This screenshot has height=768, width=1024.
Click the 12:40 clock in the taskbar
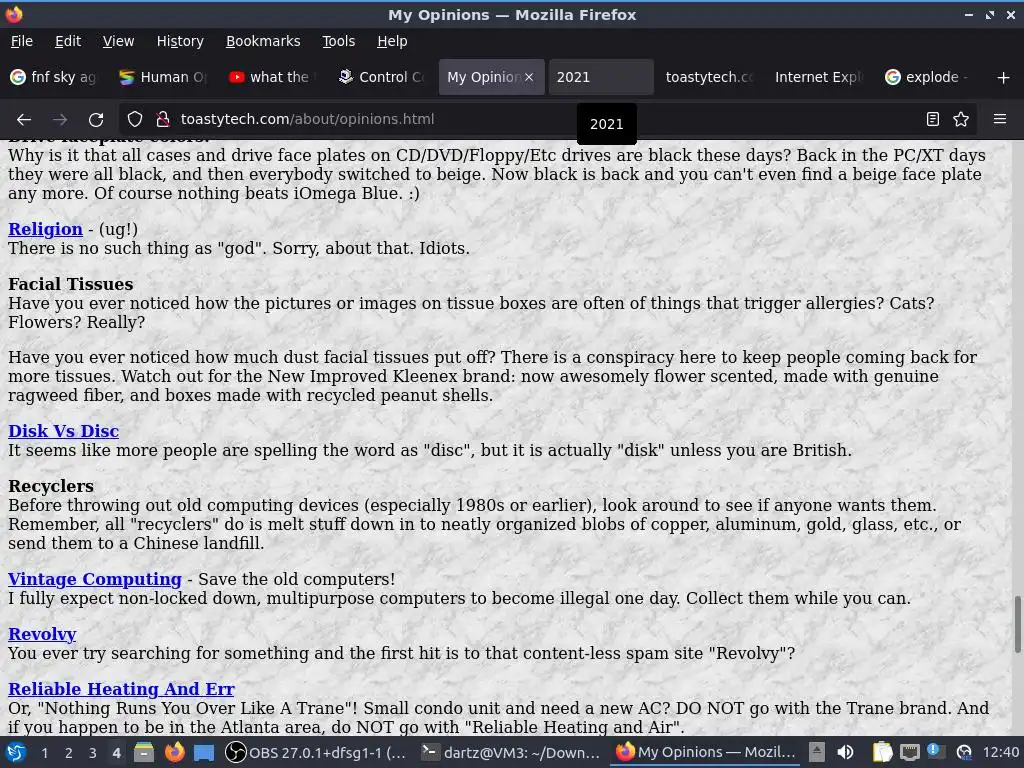click(x=1000, y=752)
